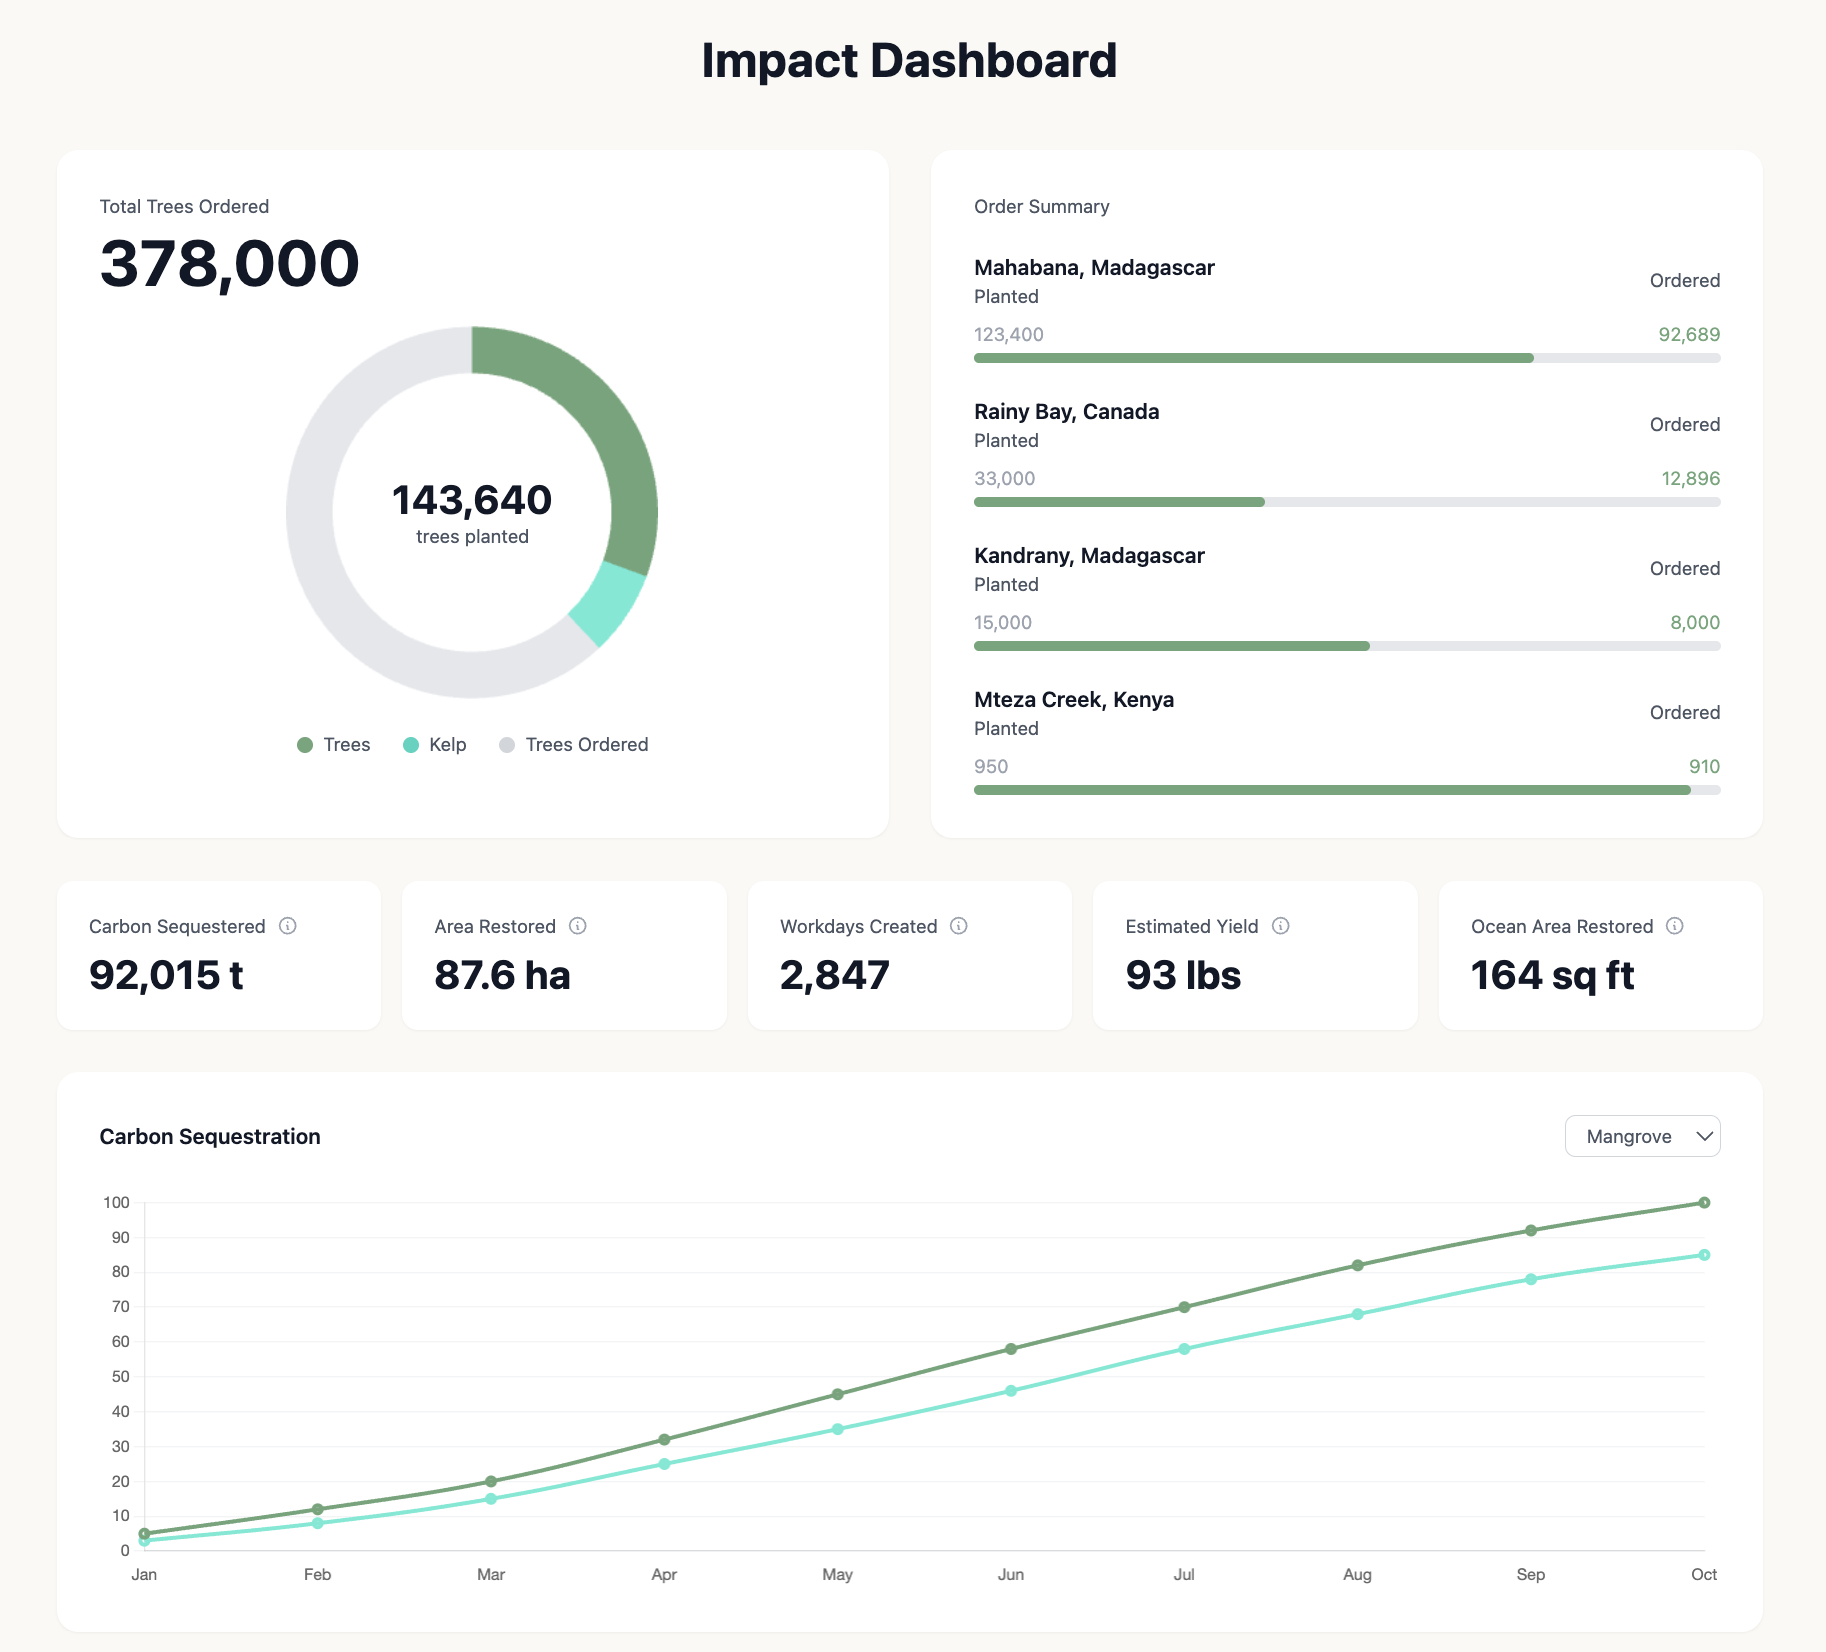
Task: Click the Area Restored info icon
Action: (x=578, y=926)
